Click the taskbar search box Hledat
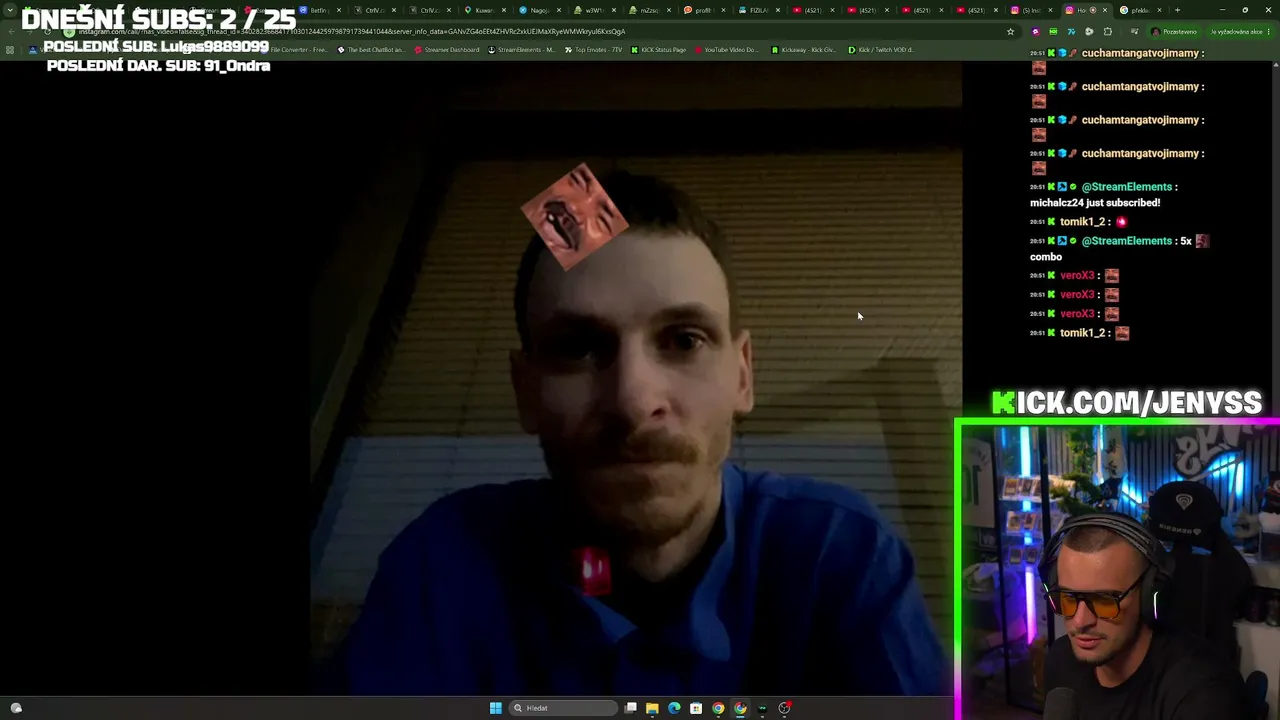Viewport: 1280px width, 720px height. [563, 708]
